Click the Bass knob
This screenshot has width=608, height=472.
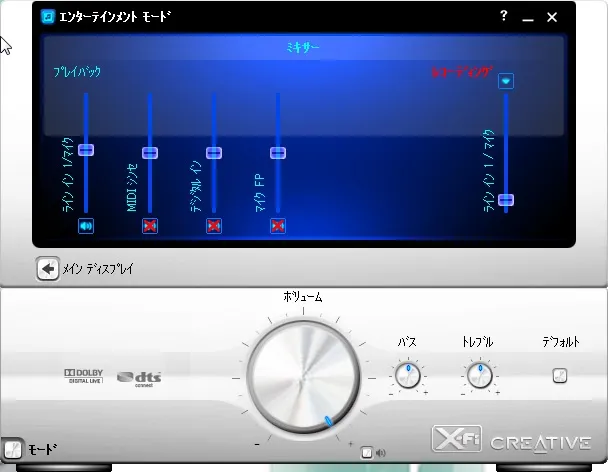click(x=407, y=376)
